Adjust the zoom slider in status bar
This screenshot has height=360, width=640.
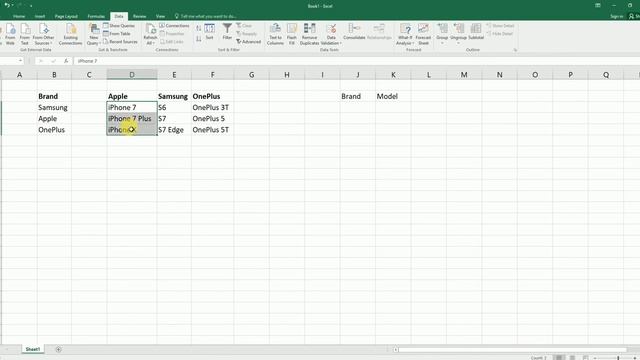[x=618, y=358]
